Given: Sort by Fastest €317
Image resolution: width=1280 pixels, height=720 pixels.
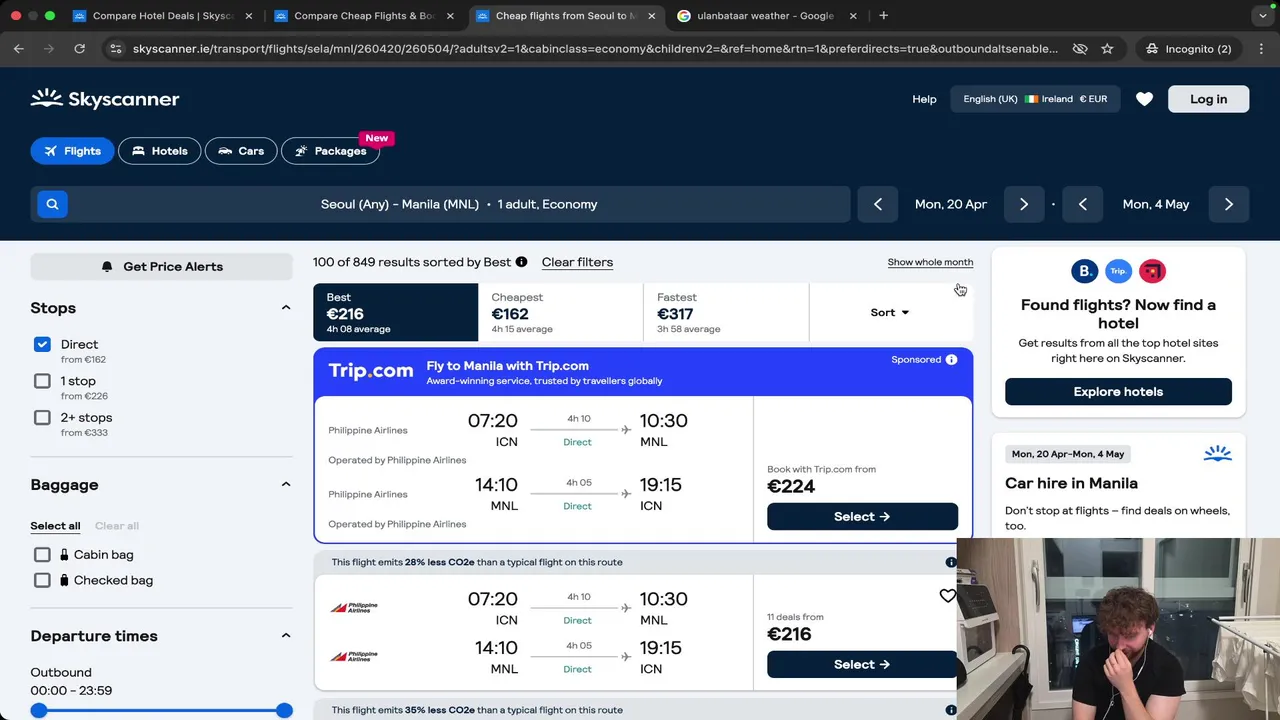Looking at the screenshot, I should (x=726, y=312).
